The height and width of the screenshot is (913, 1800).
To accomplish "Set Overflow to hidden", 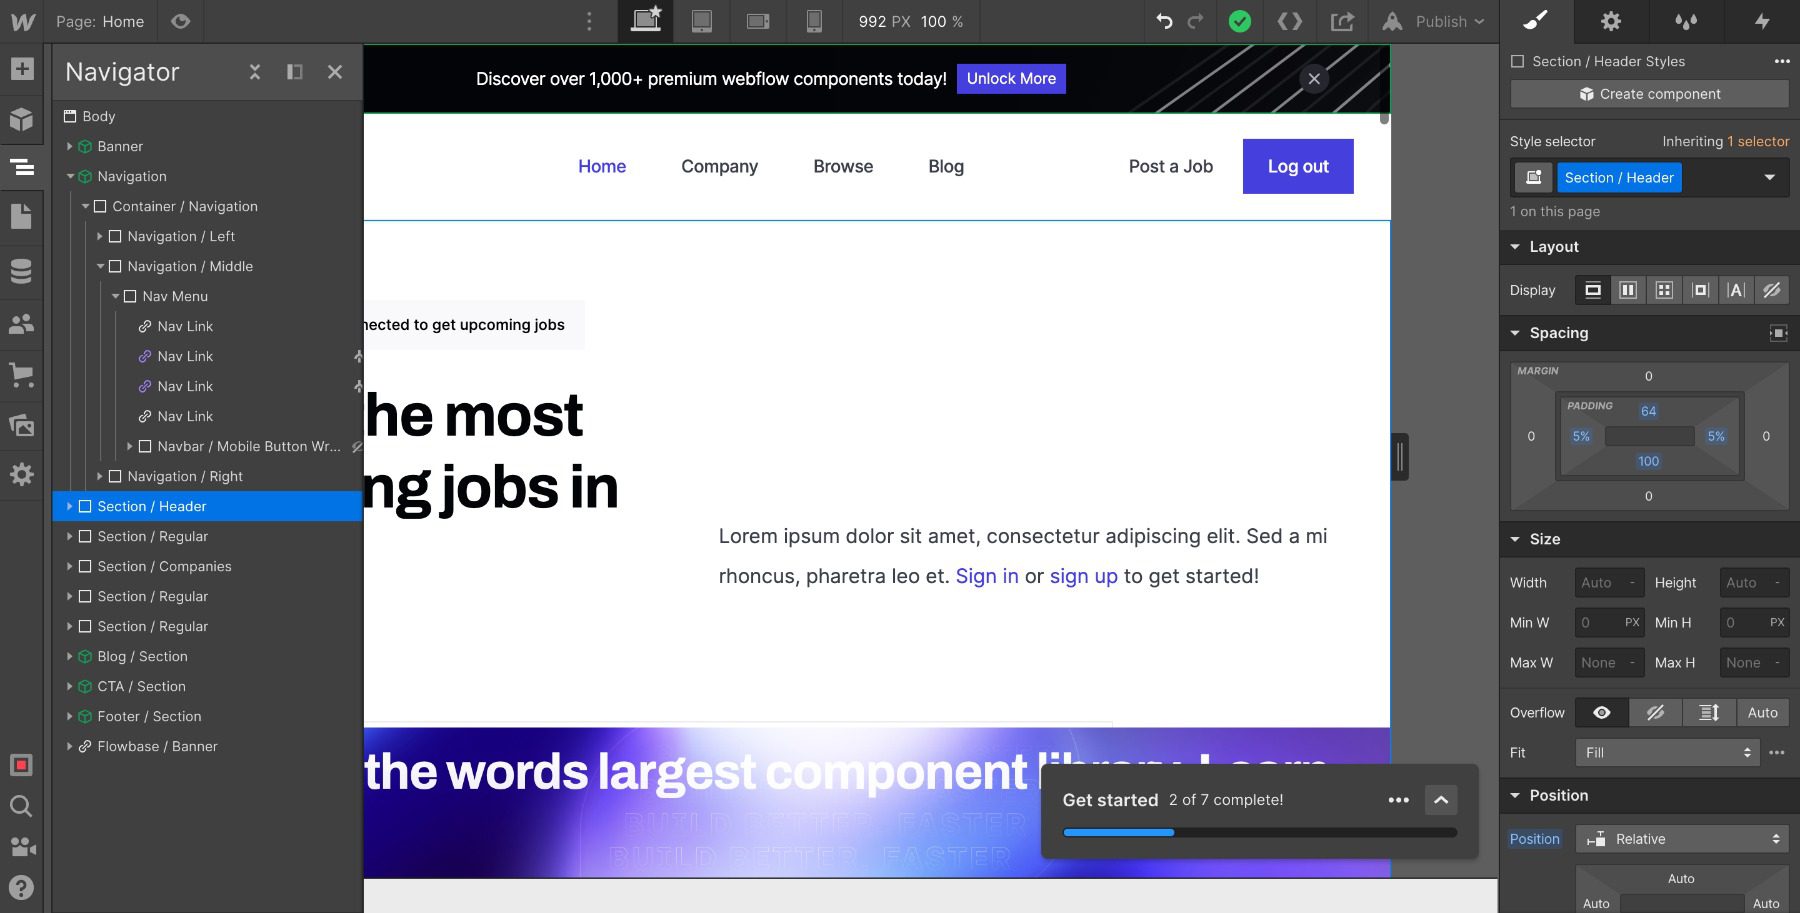I will tap(1655, 712).
